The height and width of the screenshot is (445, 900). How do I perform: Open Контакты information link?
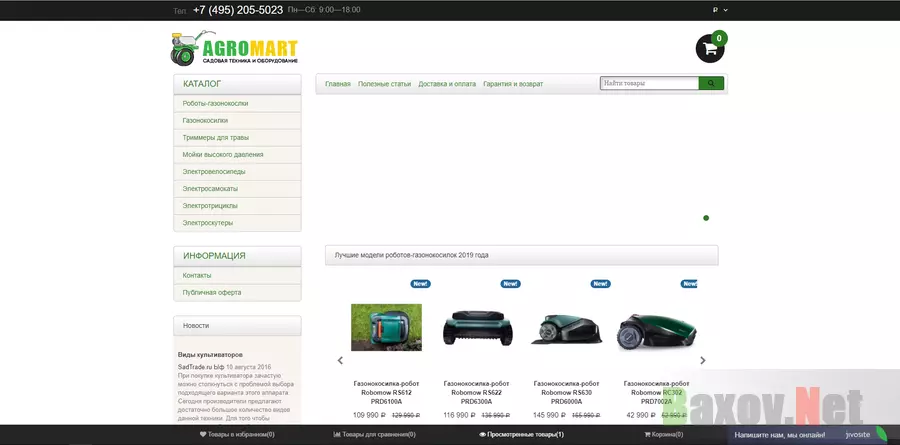237,276
